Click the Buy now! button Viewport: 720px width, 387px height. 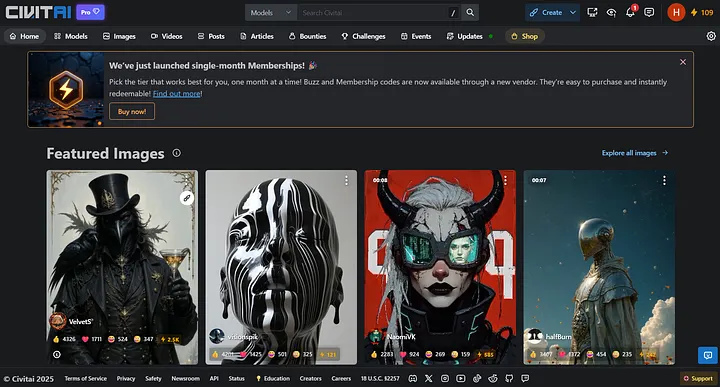coord(132,111)
